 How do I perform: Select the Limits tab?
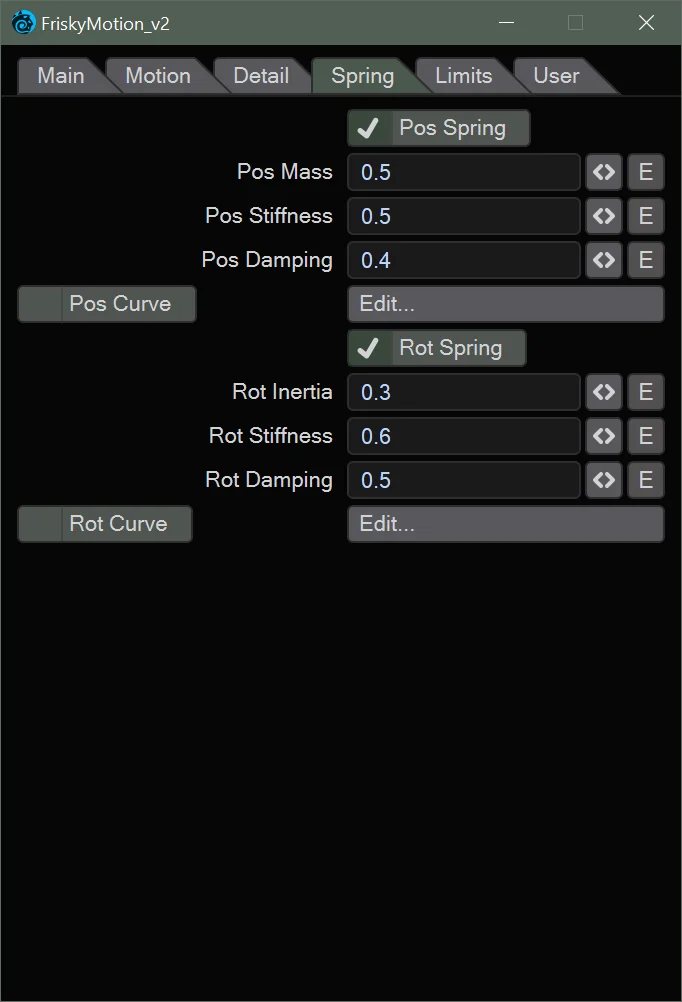point(462,75)
